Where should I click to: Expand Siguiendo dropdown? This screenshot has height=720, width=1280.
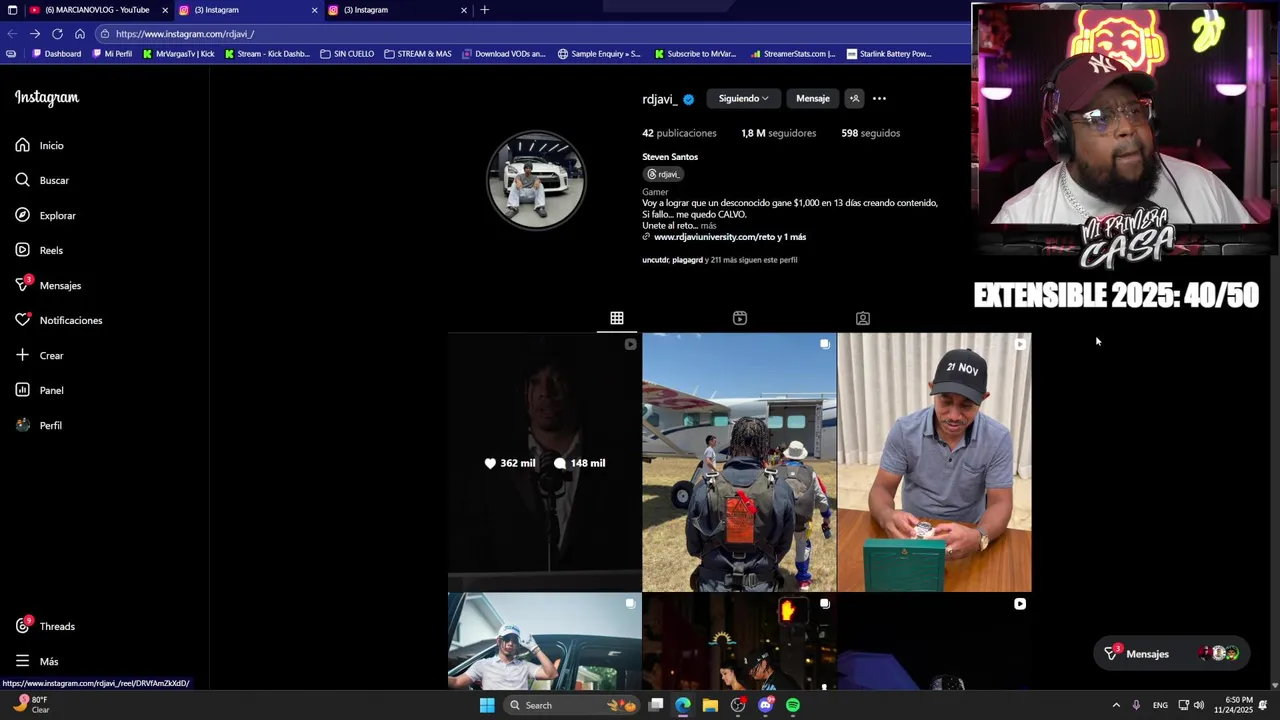(743, 98)
